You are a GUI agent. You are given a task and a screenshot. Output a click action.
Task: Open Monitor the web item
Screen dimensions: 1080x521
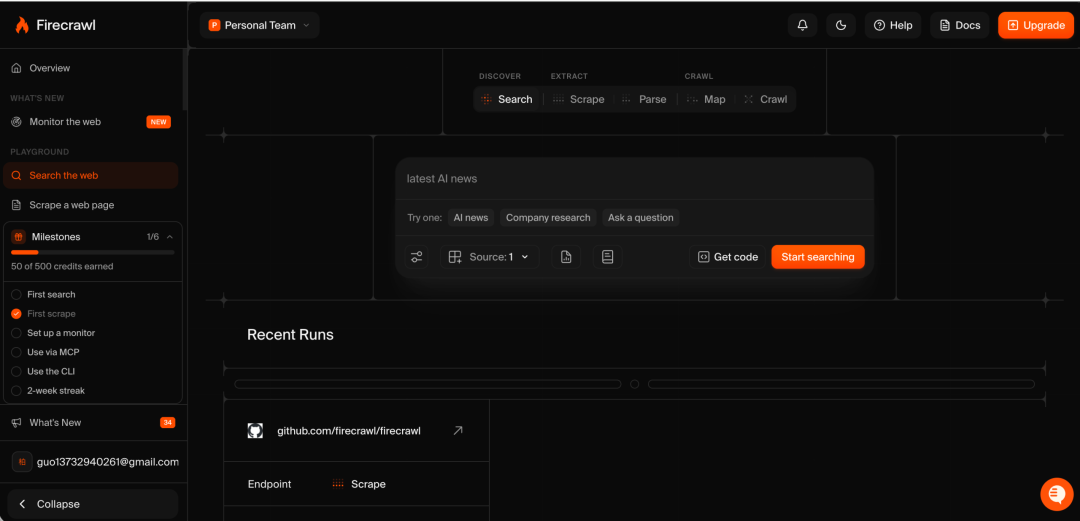click(91, 122)
